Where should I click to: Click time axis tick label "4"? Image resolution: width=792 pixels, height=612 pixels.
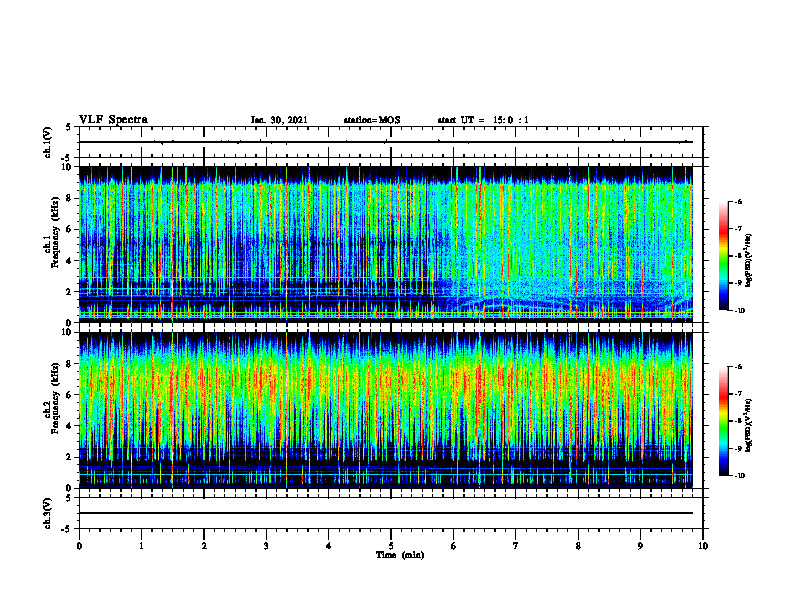click(x=329, y=546)
